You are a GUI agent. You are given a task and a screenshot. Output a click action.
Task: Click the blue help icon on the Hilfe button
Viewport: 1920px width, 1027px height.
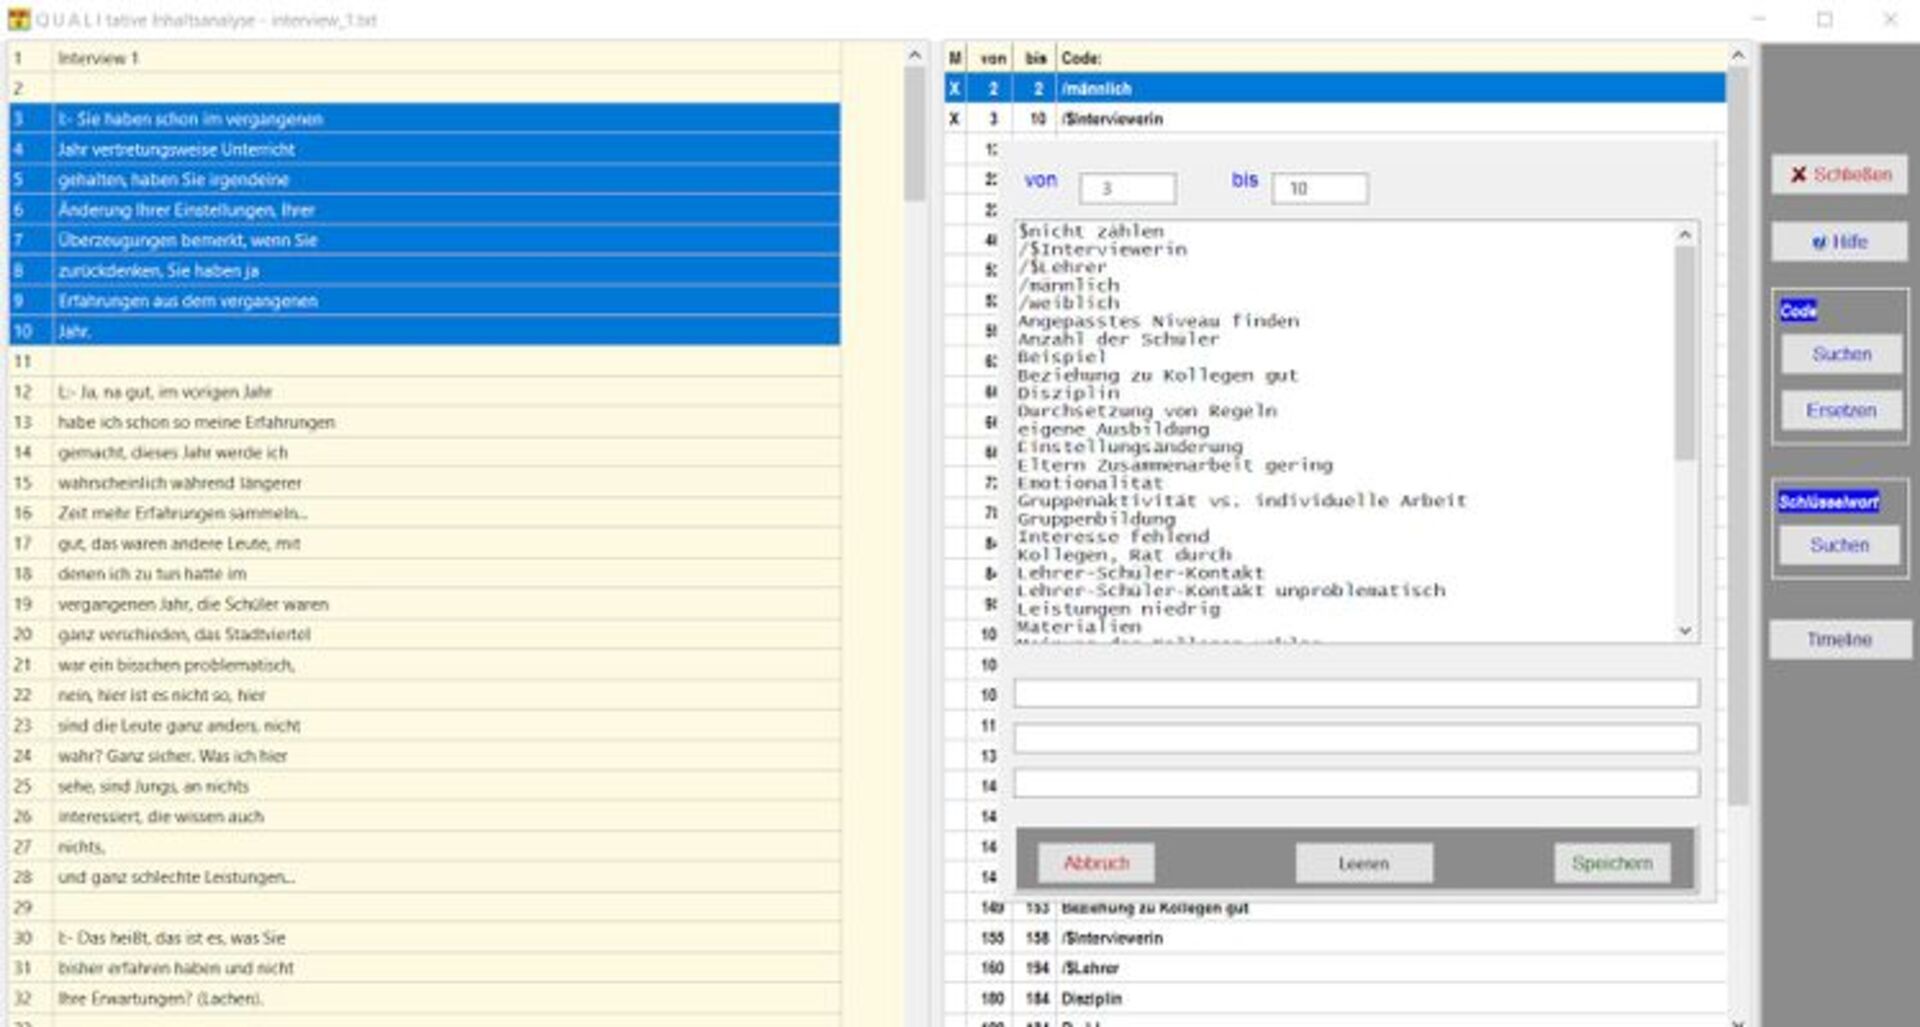click(x=1820, y=241)
